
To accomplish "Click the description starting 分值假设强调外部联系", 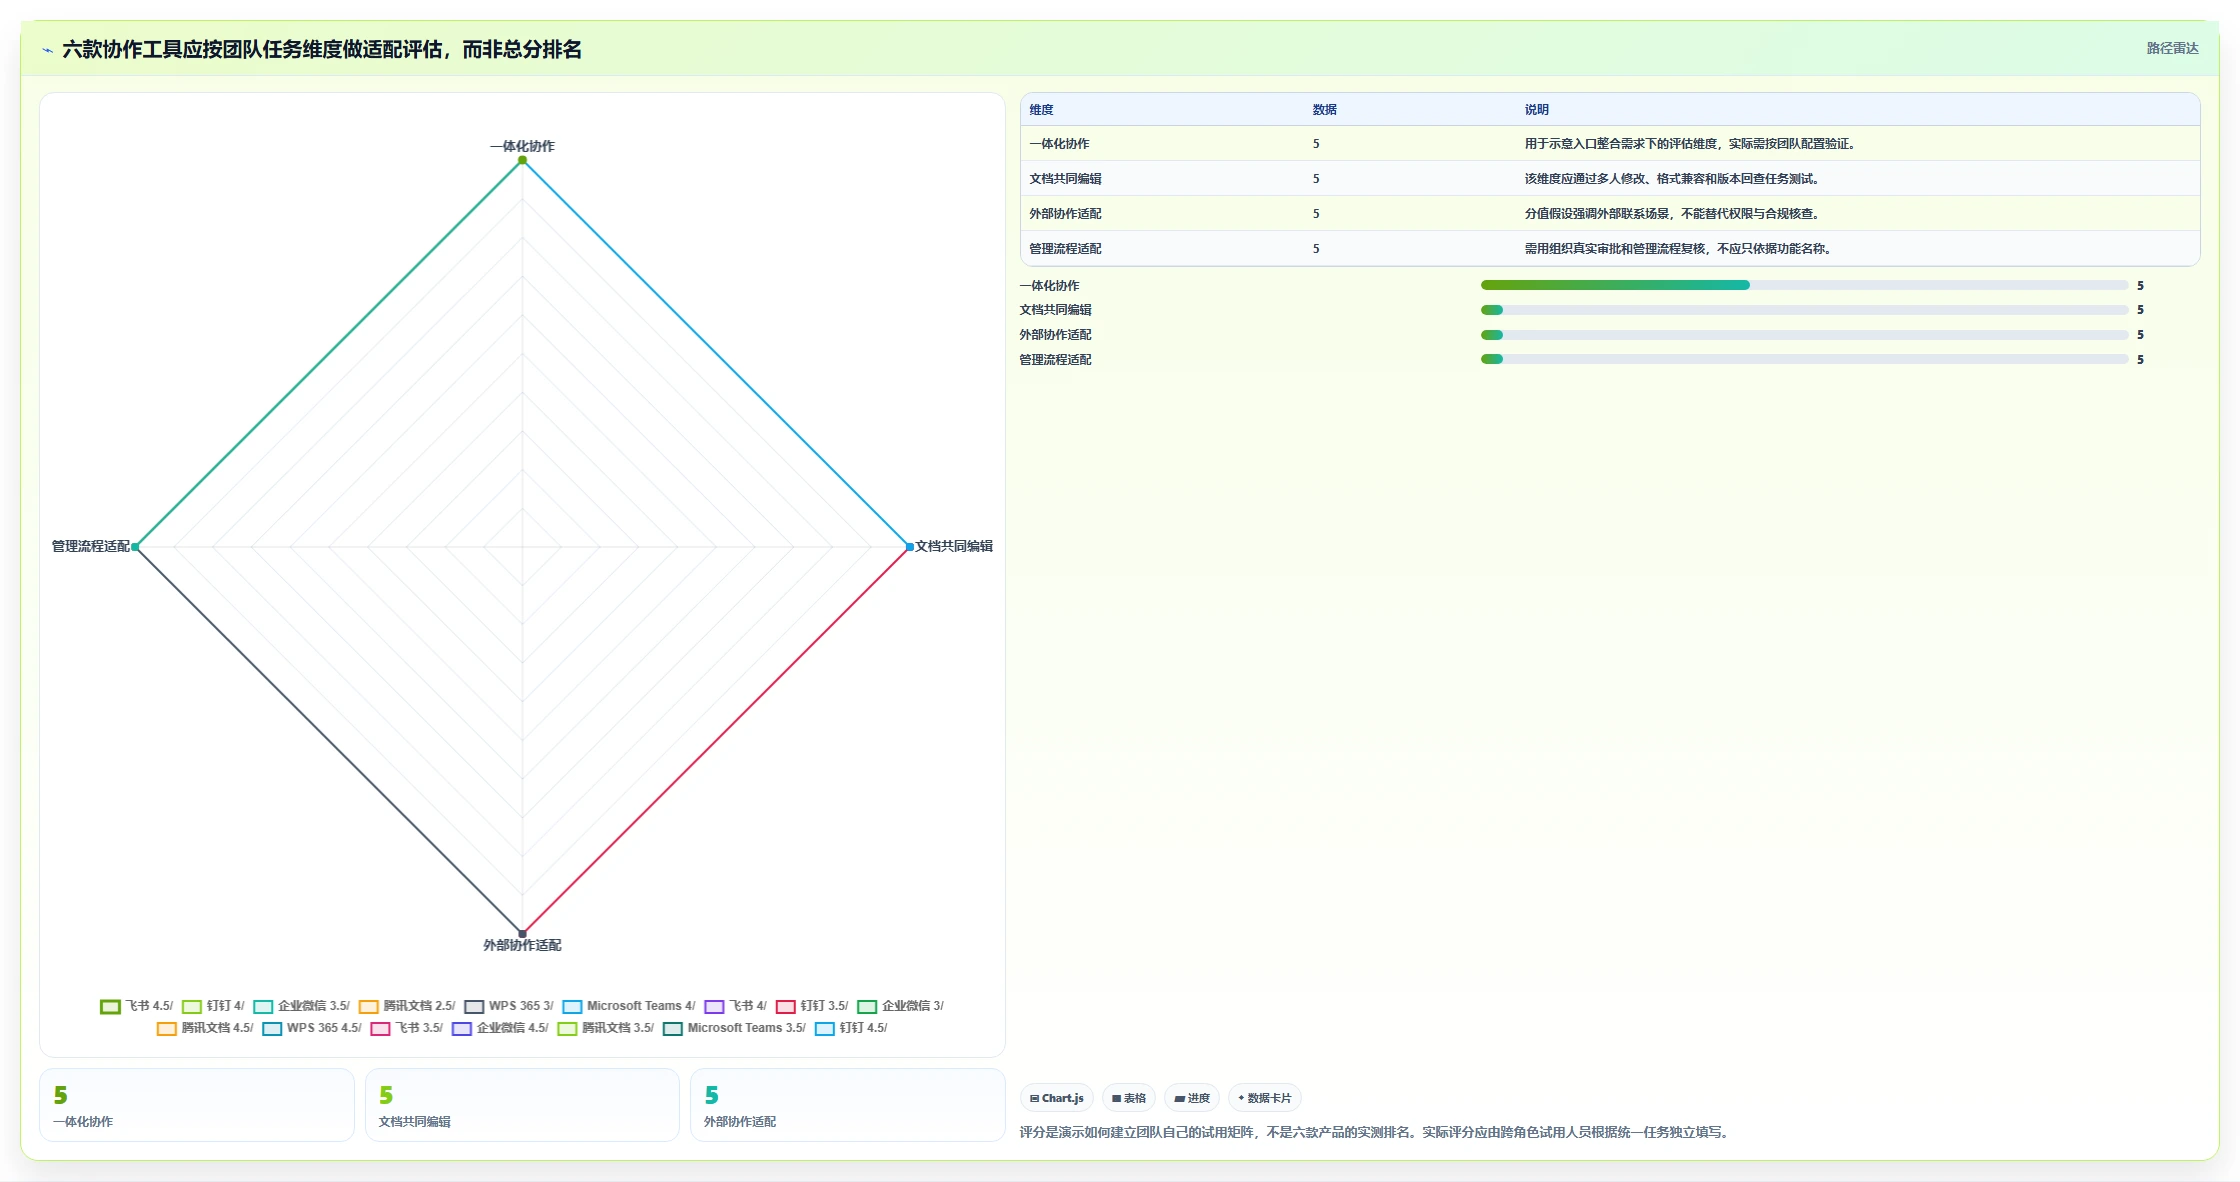I will coord(1672,214).
